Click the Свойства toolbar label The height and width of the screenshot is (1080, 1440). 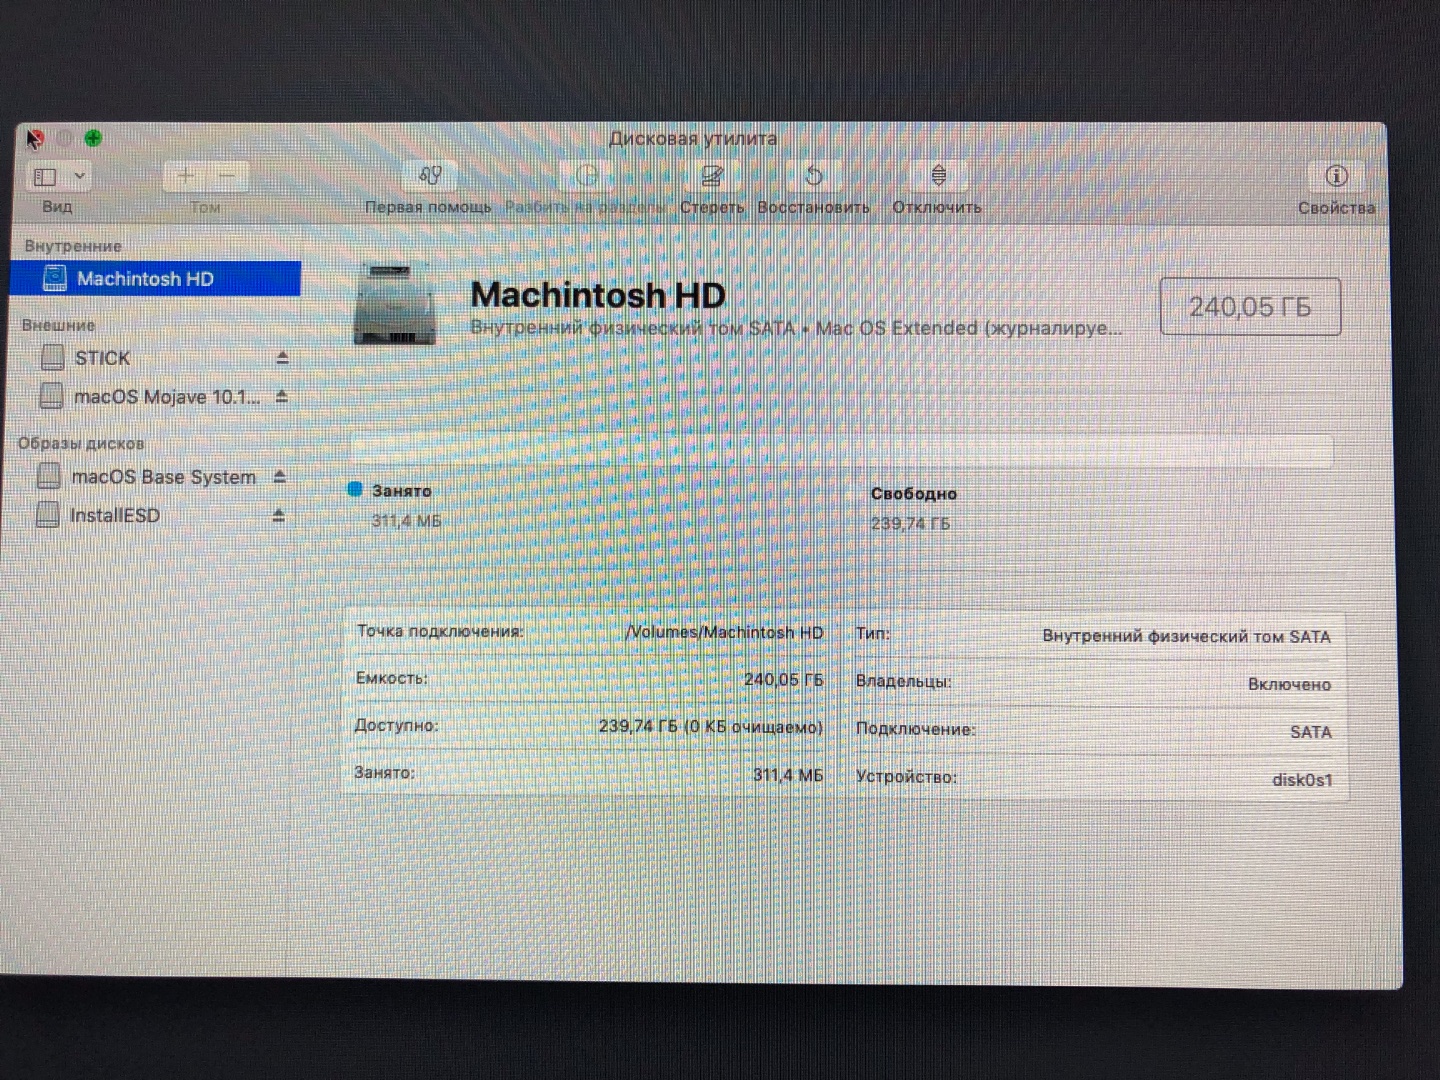[x=1336, y=208]
